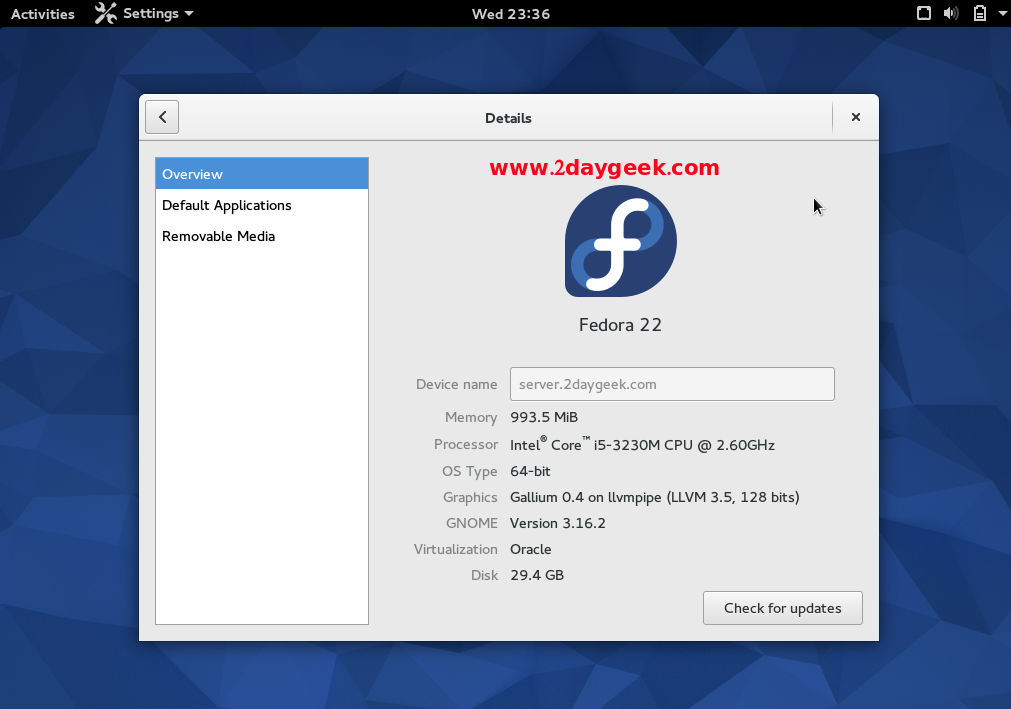Click the Disk label
This screenshot has width=1011, height=709.
click(484, 575)
